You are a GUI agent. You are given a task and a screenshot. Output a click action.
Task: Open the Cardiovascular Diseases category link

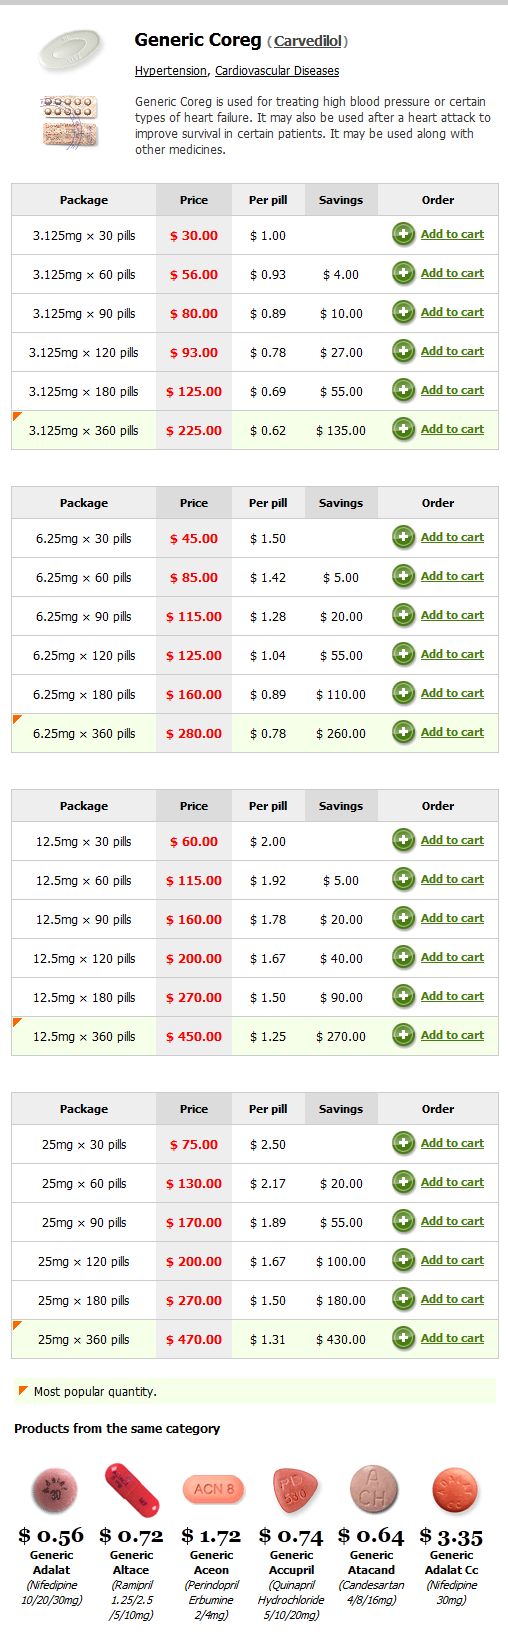(x=277, y=71)
